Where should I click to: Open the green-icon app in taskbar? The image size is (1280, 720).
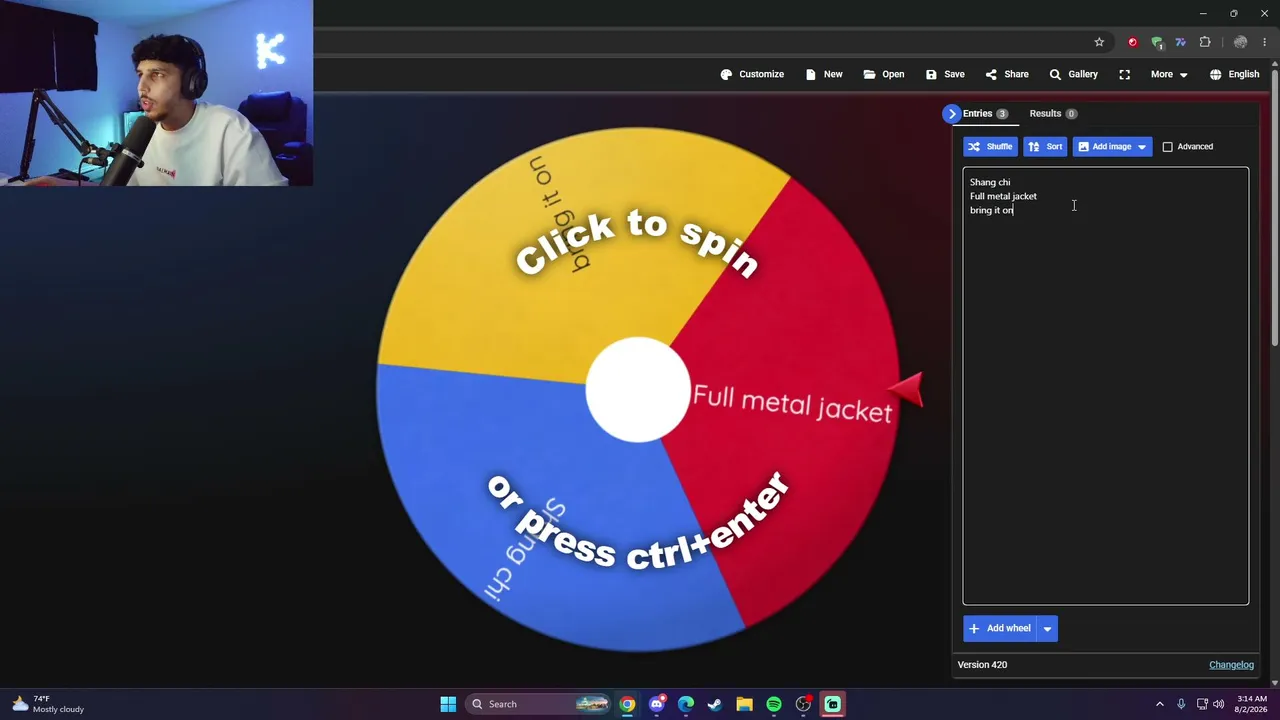(832, 704)
